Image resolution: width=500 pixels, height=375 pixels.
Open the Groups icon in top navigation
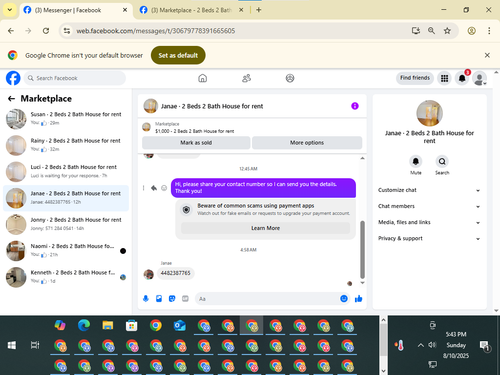290,78
